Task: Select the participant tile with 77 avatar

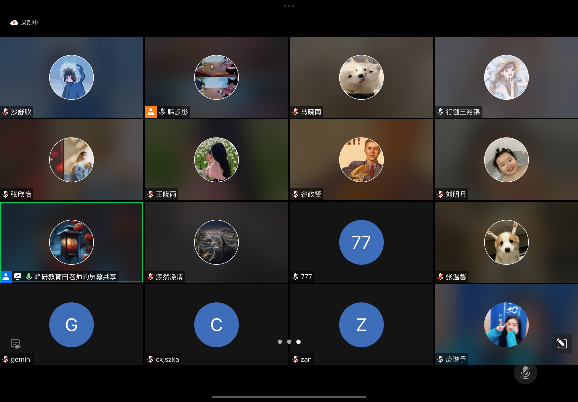Action: click(361, 242)
